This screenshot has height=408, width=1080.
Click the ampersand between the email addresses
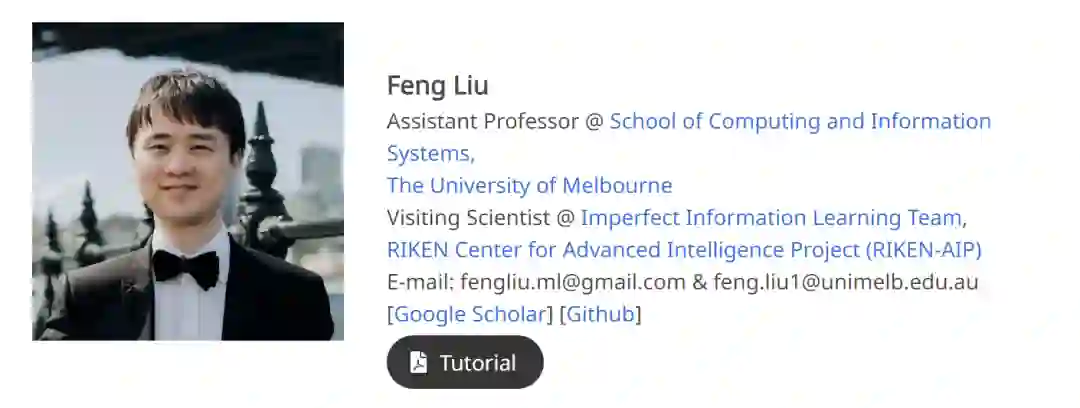(699, 282)
